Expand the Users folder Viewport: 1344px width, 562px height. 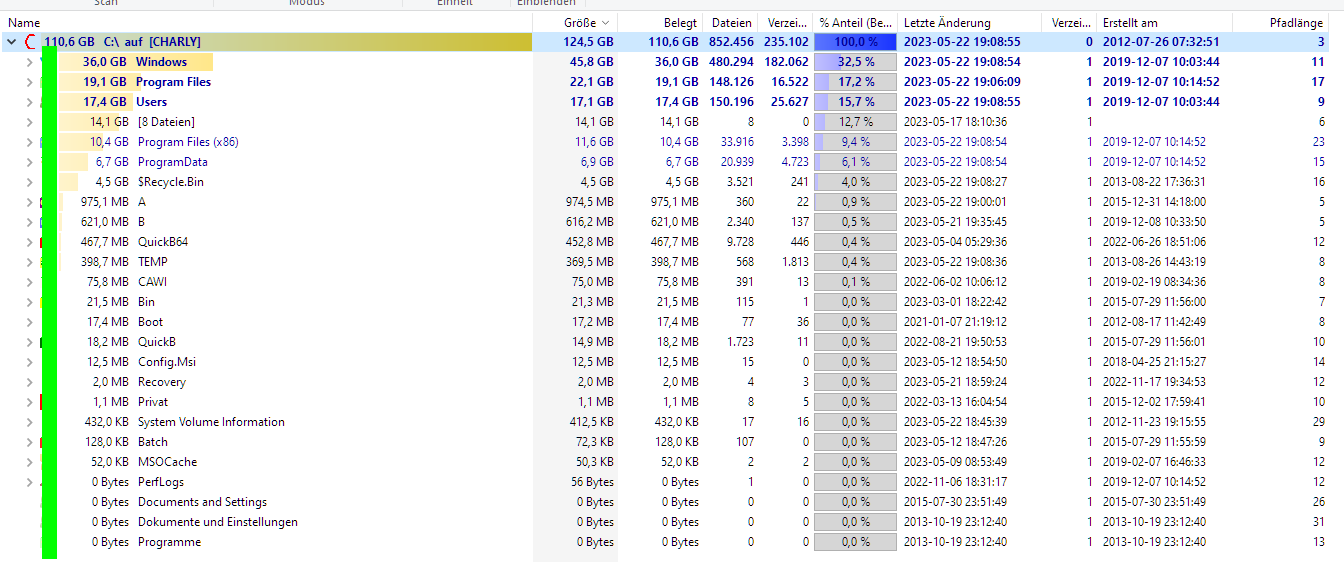29,102
